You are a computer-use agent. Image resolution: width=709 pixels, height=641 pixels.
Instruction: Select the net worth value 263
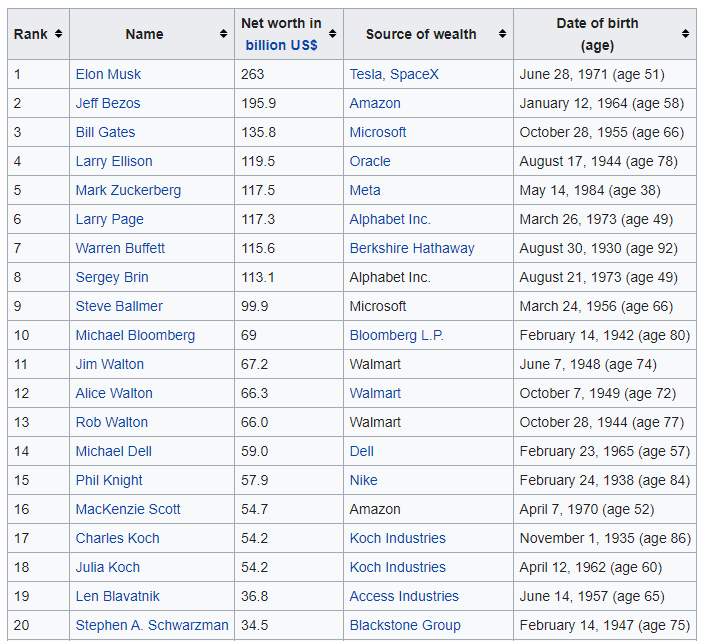tap(252, 74)
